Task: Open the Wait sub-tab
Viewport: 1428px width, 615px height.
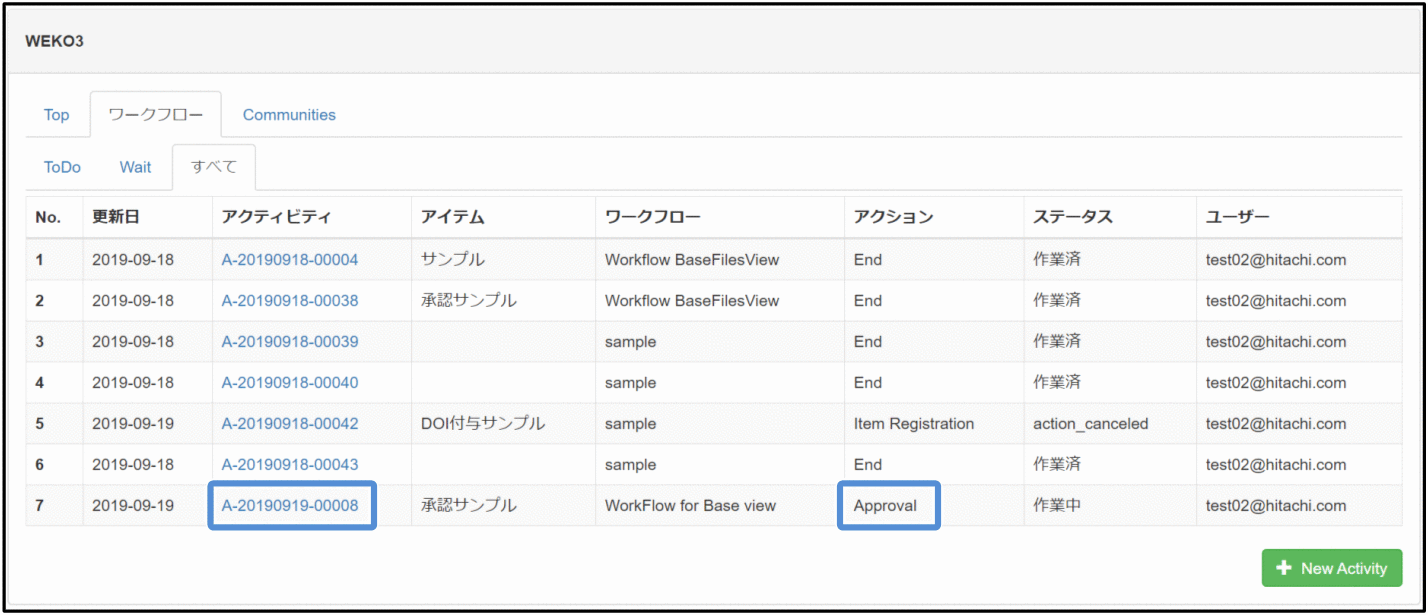Action: tap(135, 167)
